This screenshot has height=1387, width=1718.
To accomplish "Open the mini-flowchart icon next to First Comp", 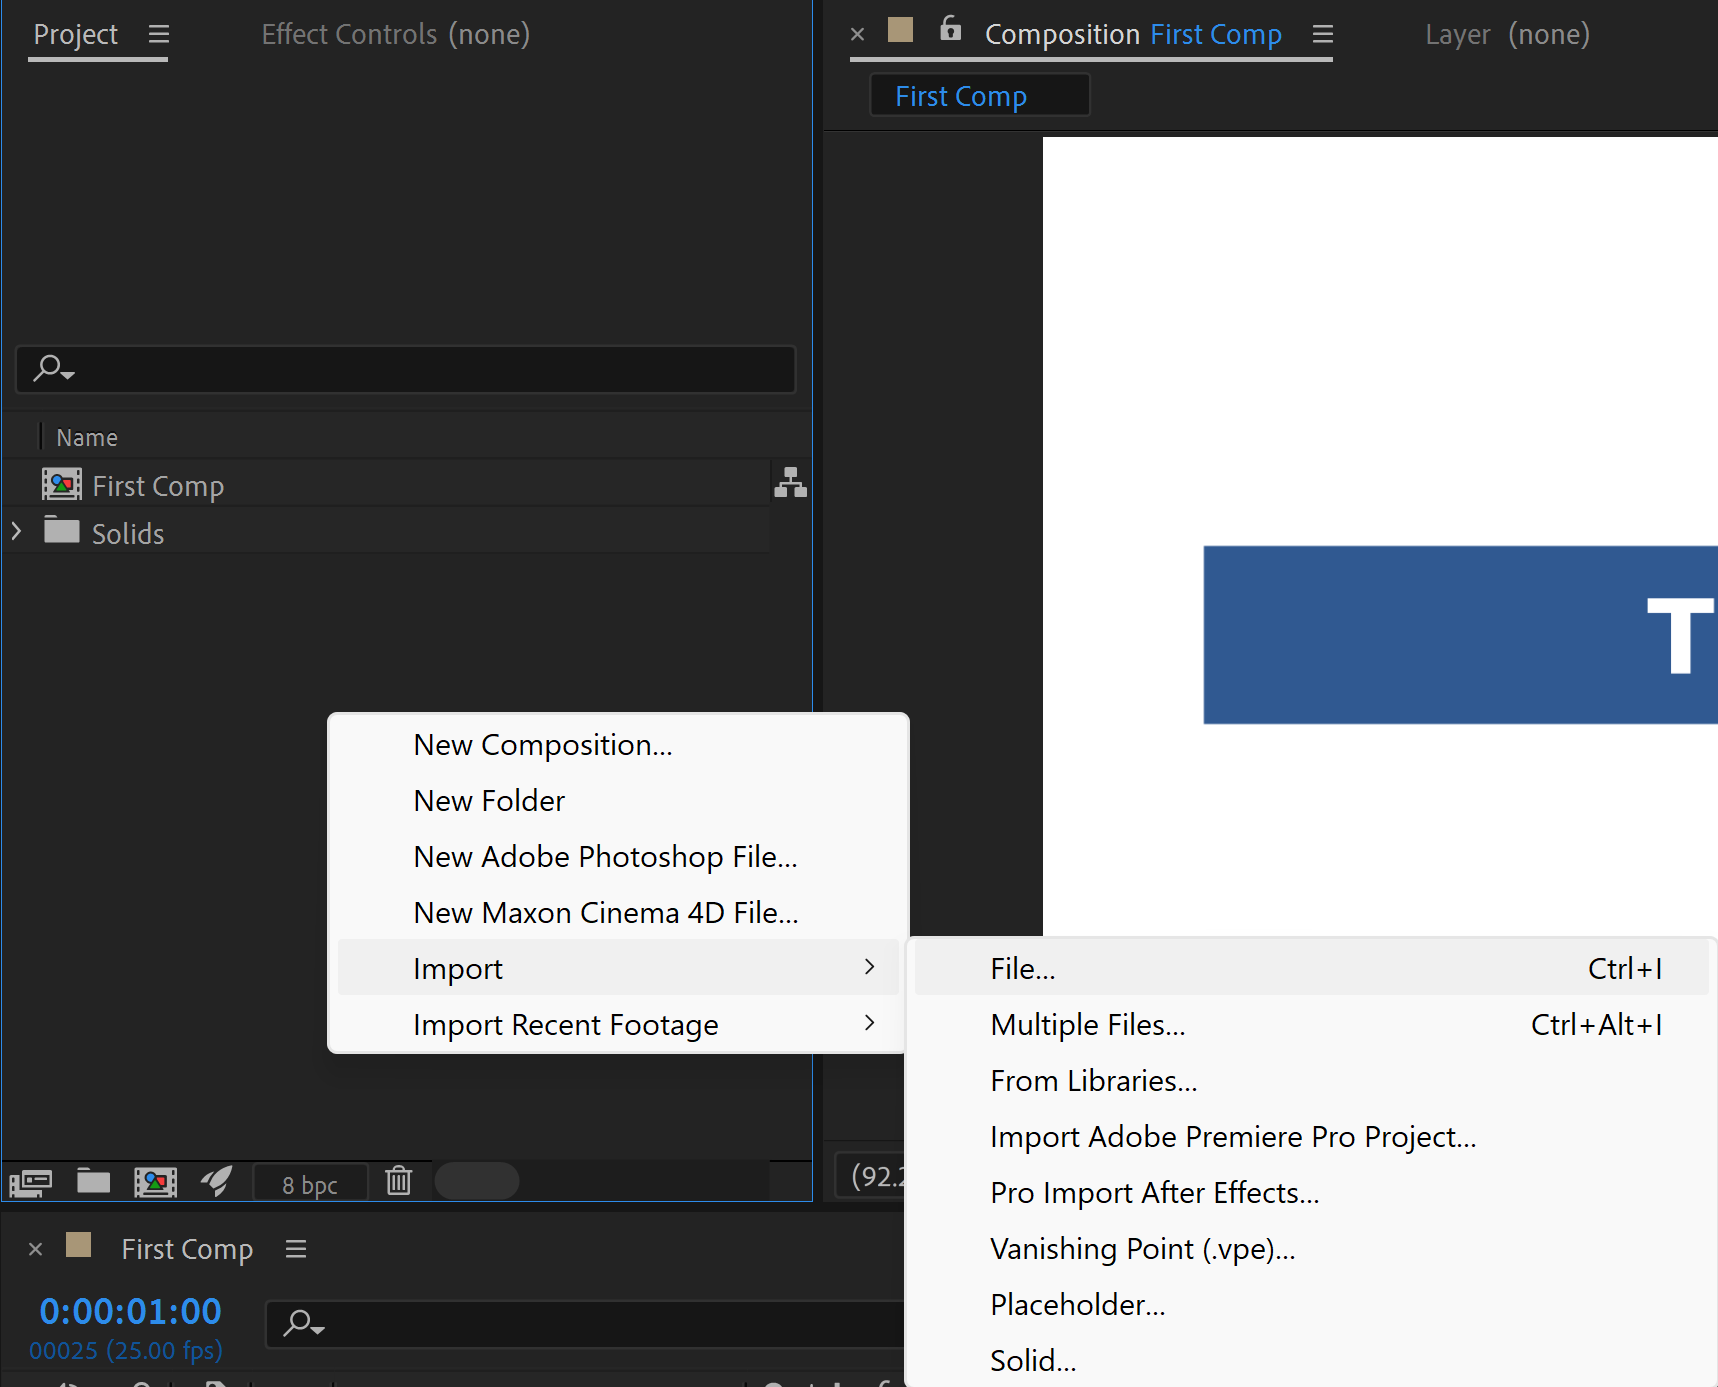I will 790,483.
